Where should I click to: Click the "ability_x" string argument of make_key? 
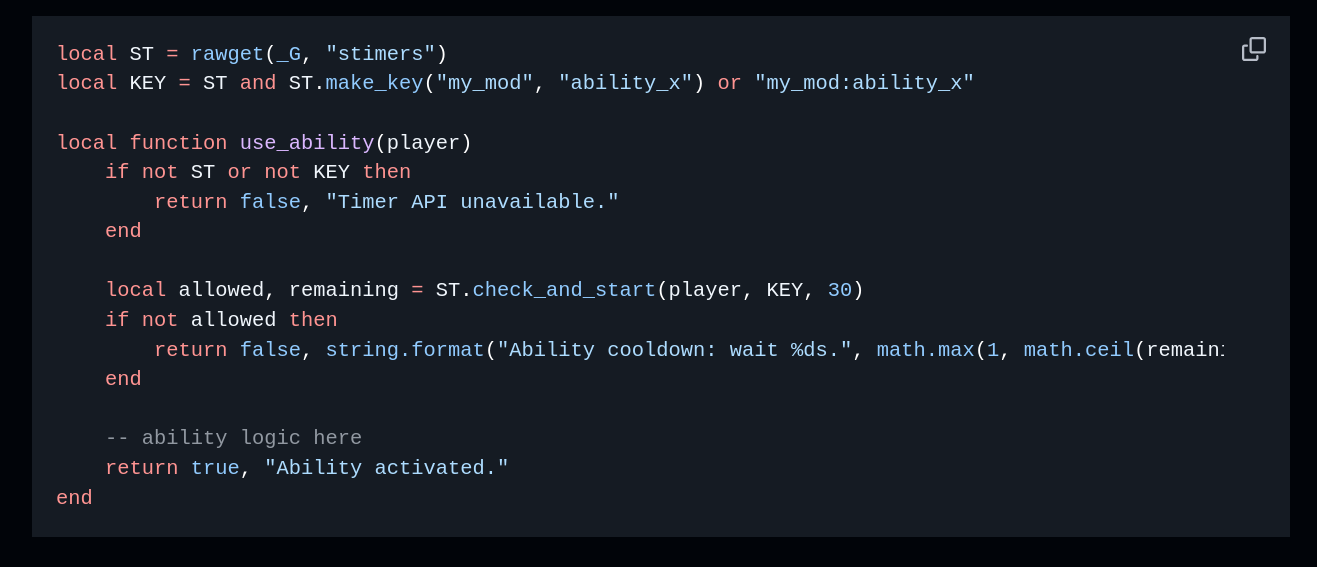(x=625, y=83)
